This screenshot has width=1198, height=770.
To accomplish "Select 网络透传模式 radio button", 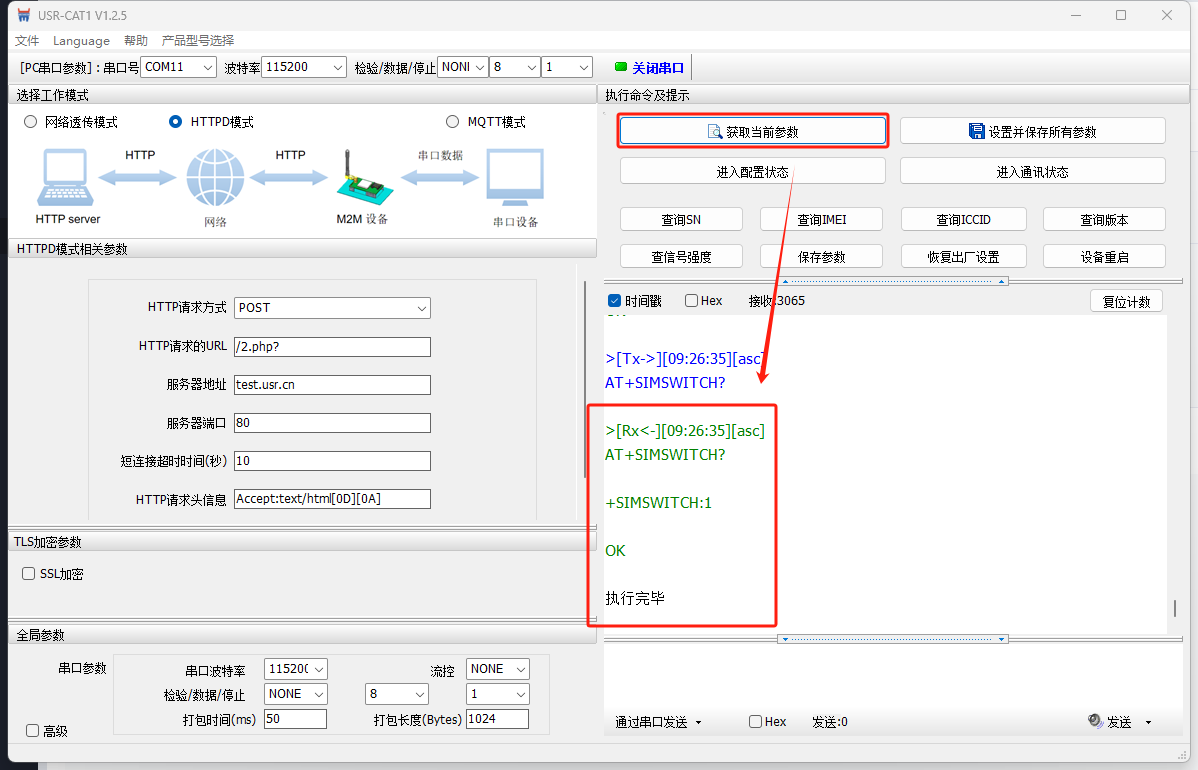I will point(31,122).
